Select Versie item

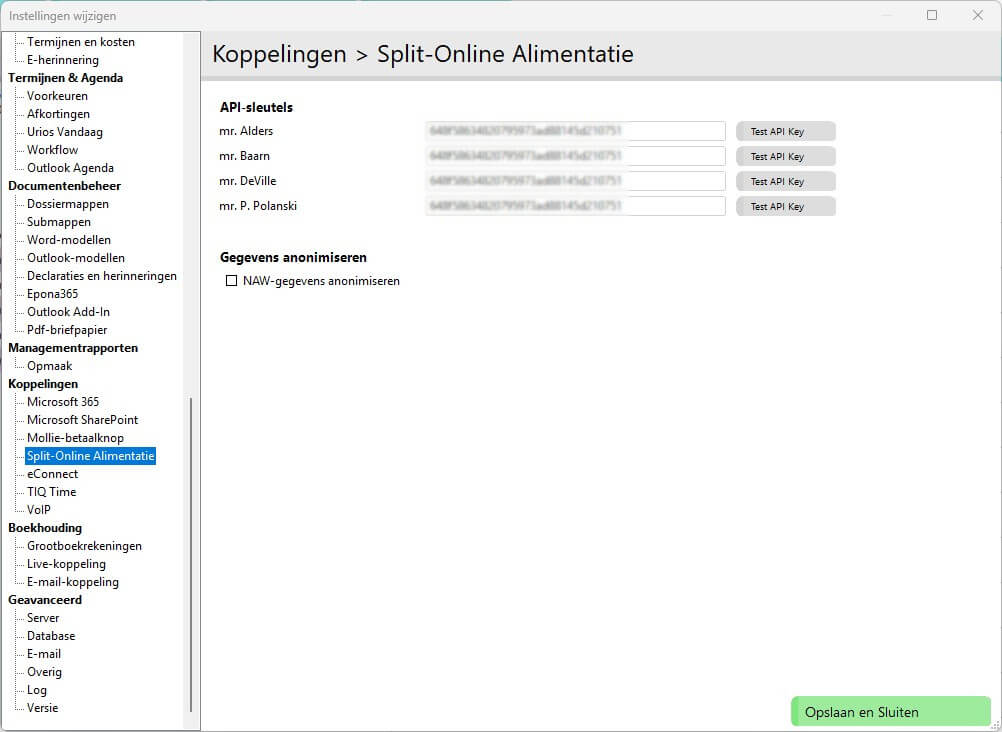pos(42,708)
